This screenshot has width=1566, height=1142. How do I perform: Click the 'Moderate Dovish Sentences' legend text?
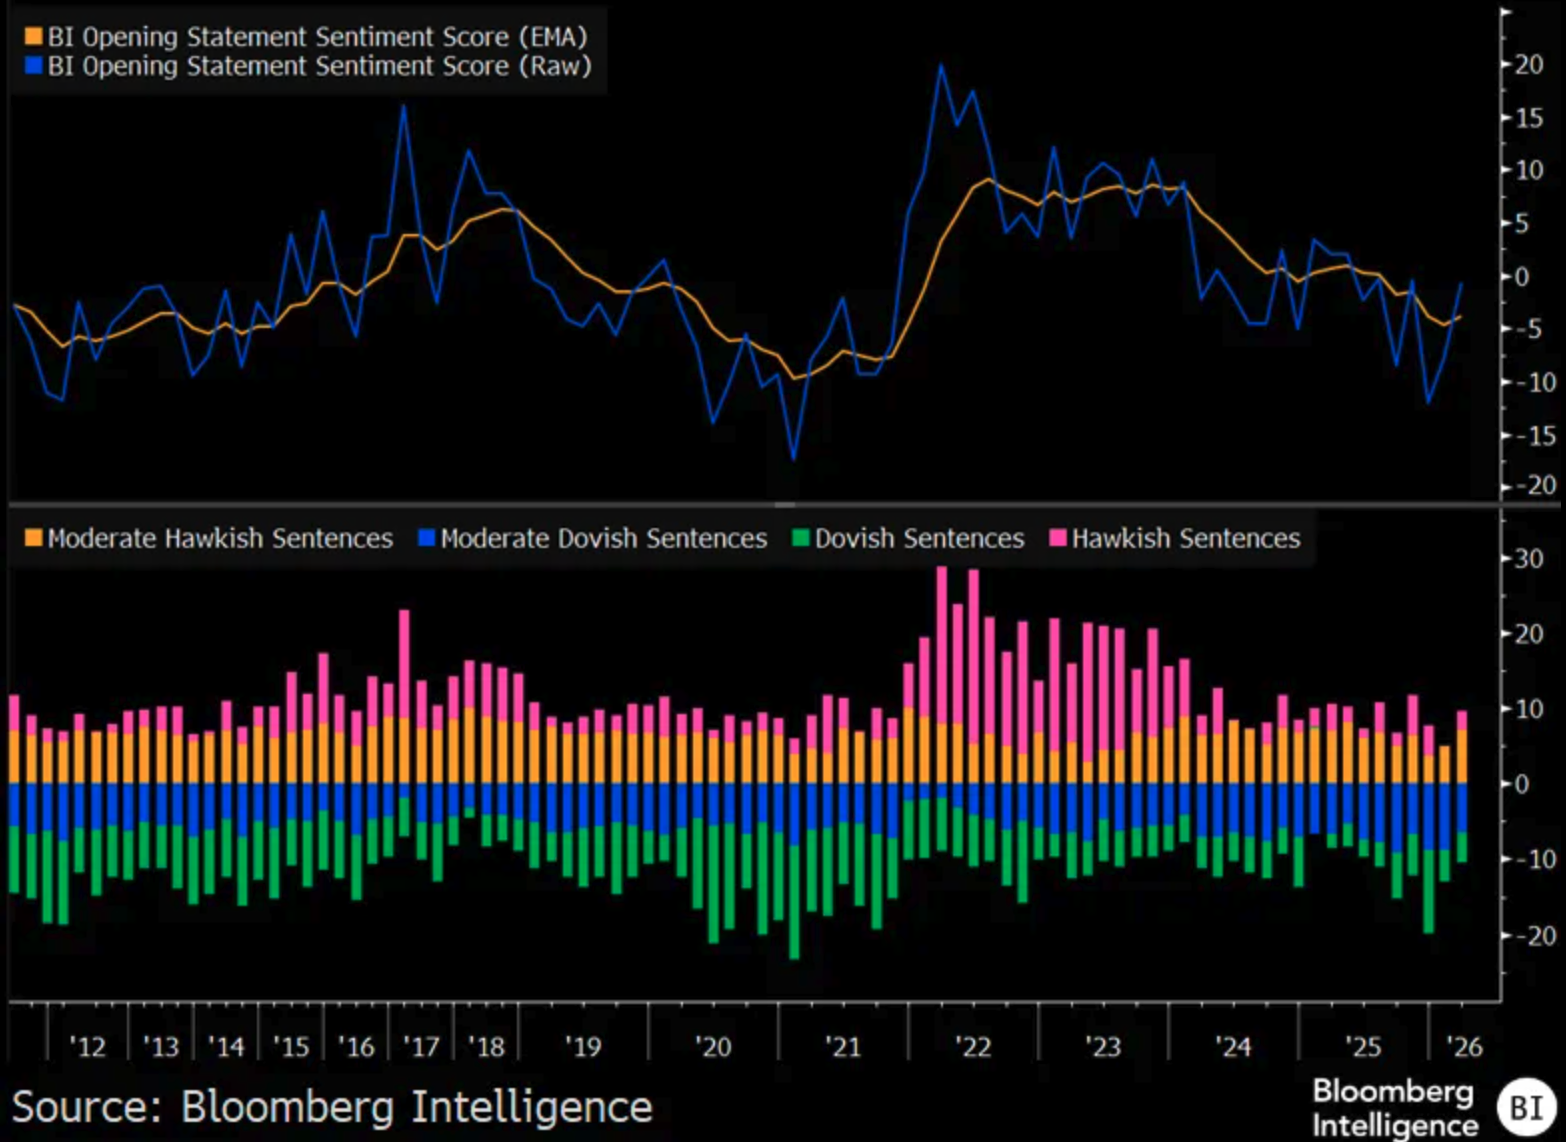click(603, 538)
